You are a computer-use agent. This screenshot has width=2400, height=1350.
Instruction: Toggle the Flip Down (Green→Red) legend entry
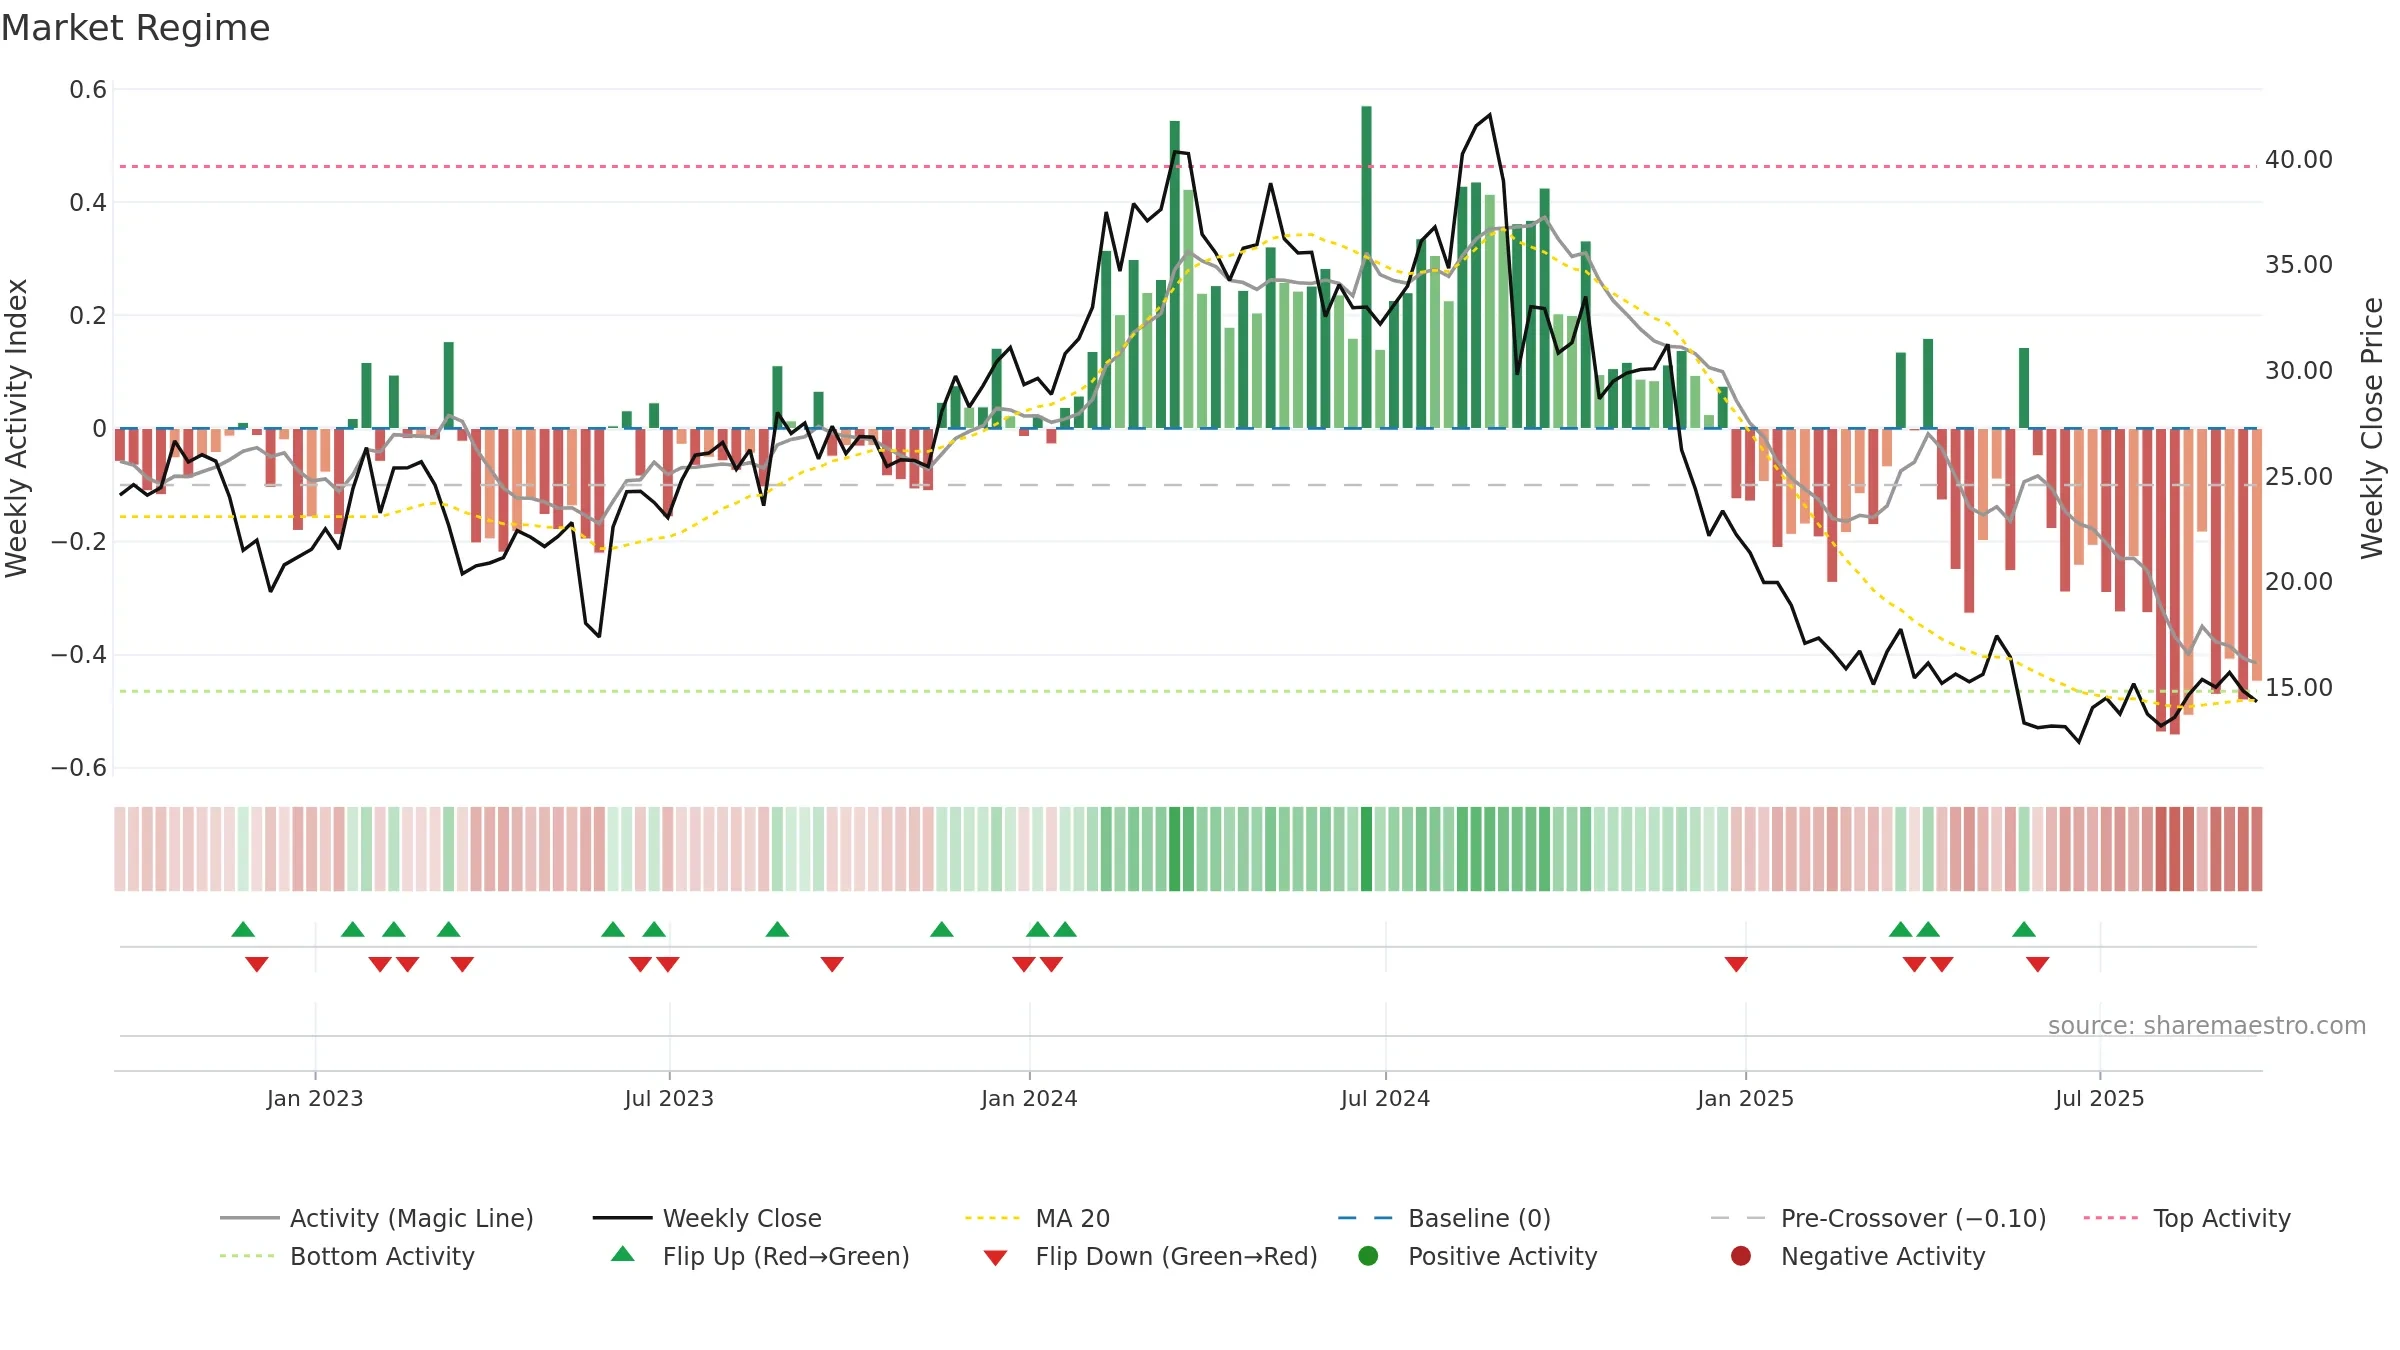click(1150, 1256)
